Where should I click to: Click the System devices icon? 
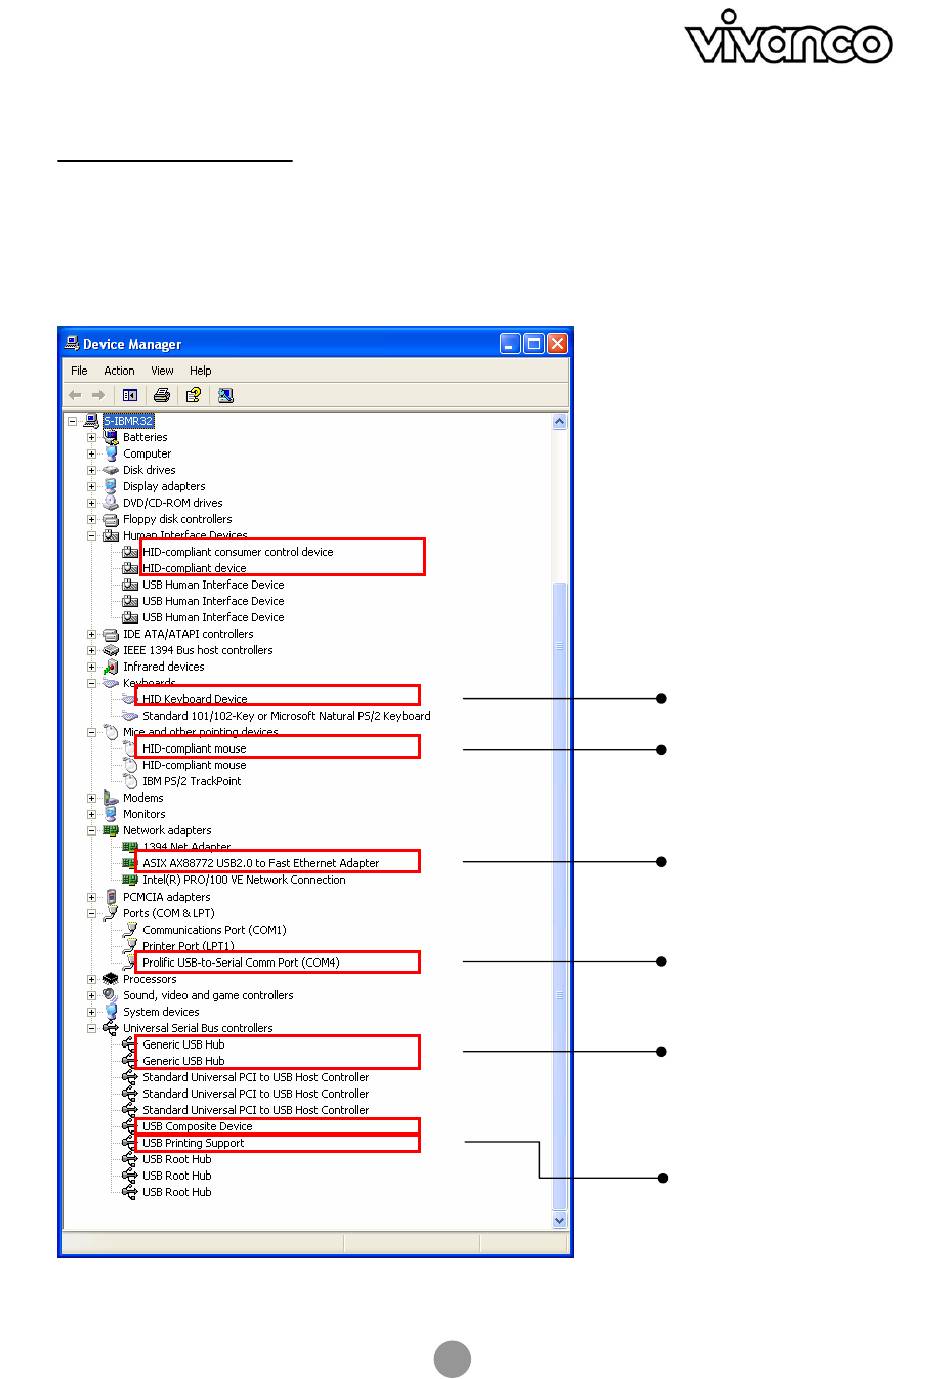click(111, 1012)
